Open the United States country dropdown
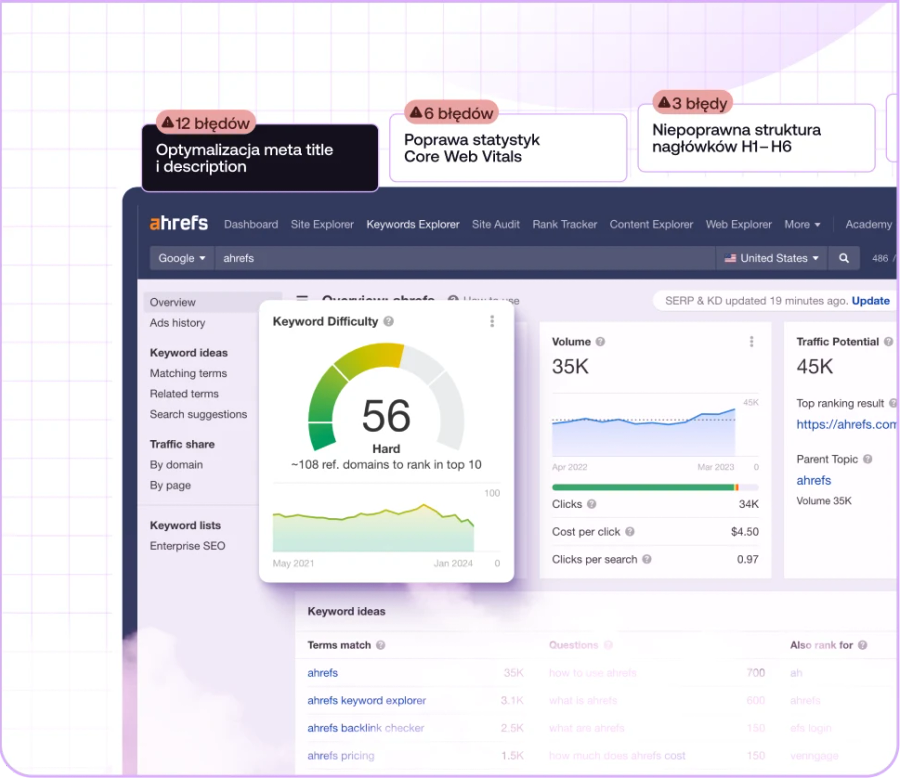Screen dimensions: 900x778 coord(771,258)
